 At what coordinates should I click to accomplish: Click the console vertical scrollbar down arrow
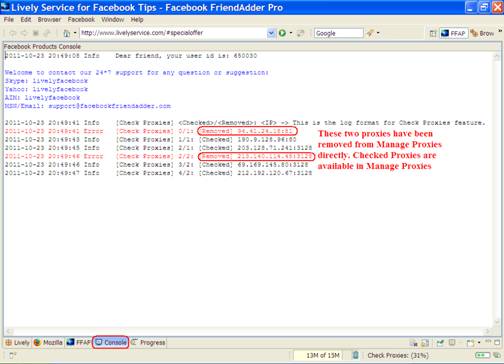point(497,322)
